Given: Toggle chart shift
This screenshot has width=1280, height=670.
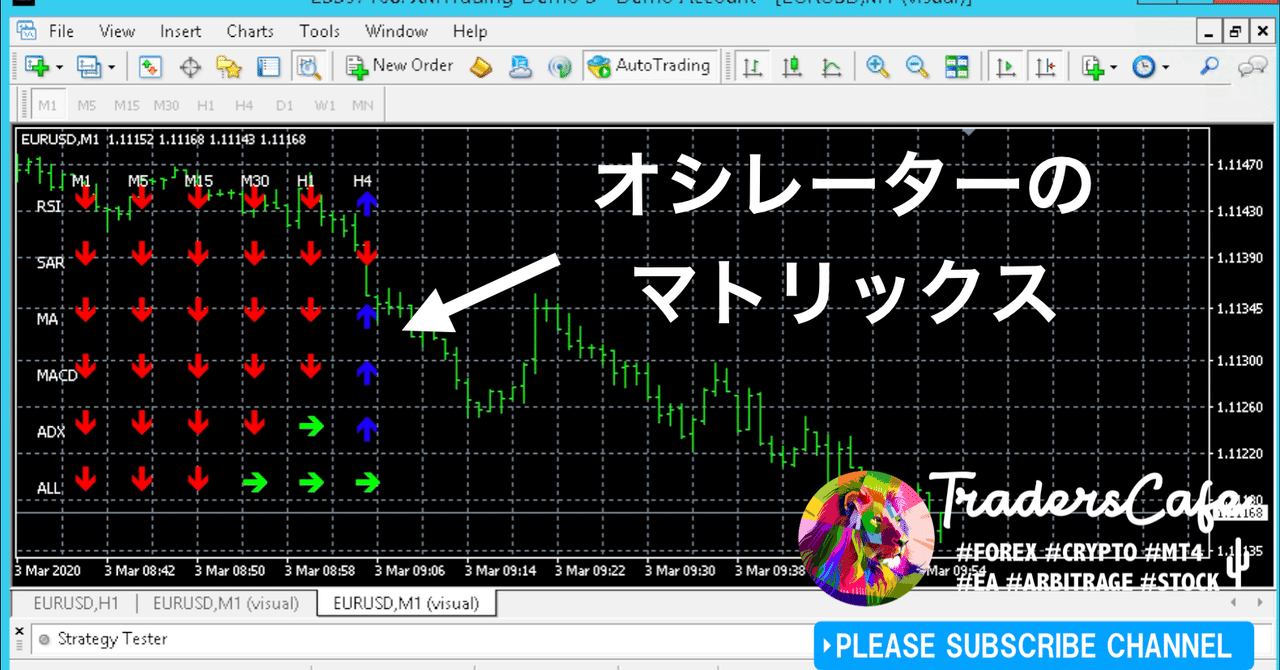Looking at the screenshot, I should (1046, 66).
